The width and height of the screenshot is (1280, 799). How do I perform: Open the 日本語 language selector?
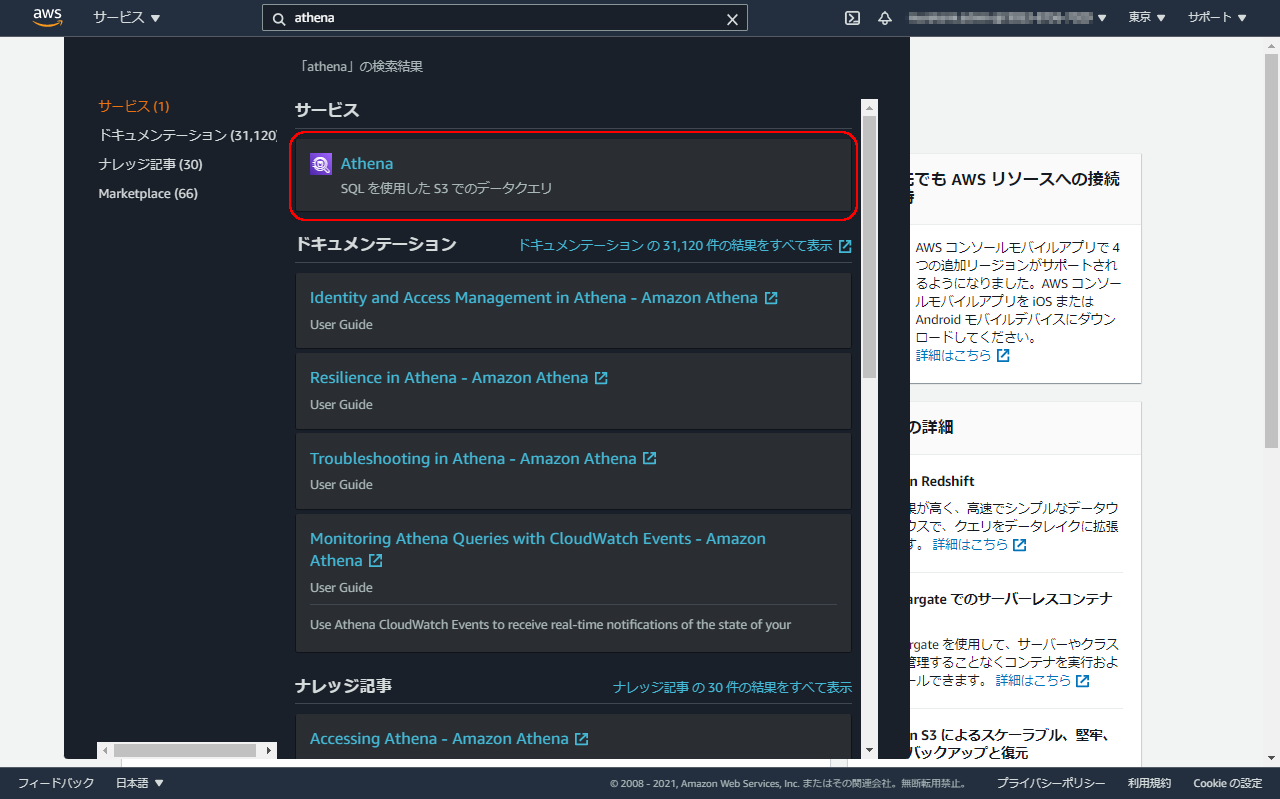point(139,783)
